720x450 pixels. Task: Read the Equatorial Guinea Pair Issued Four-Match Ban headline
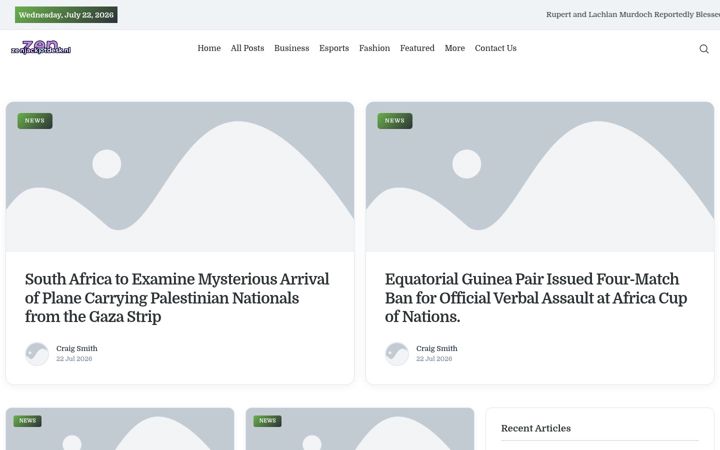[536, 298]
